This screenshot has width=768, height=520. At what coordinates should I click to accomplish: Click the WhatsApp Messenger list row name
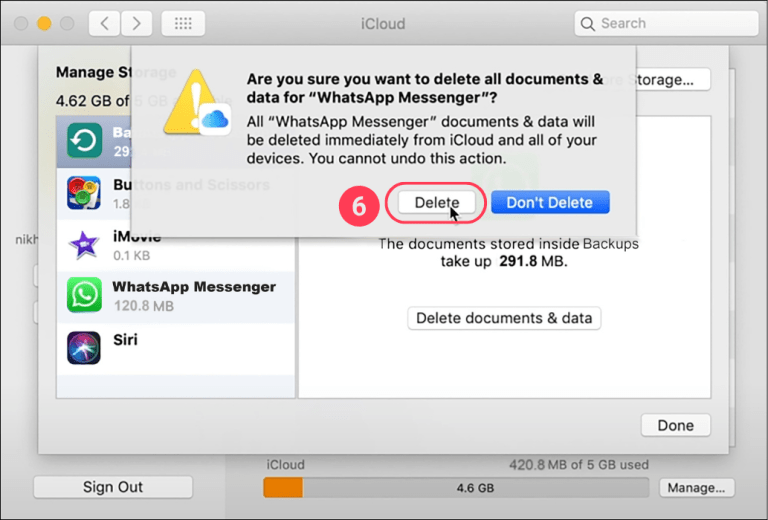click(194, 287)
